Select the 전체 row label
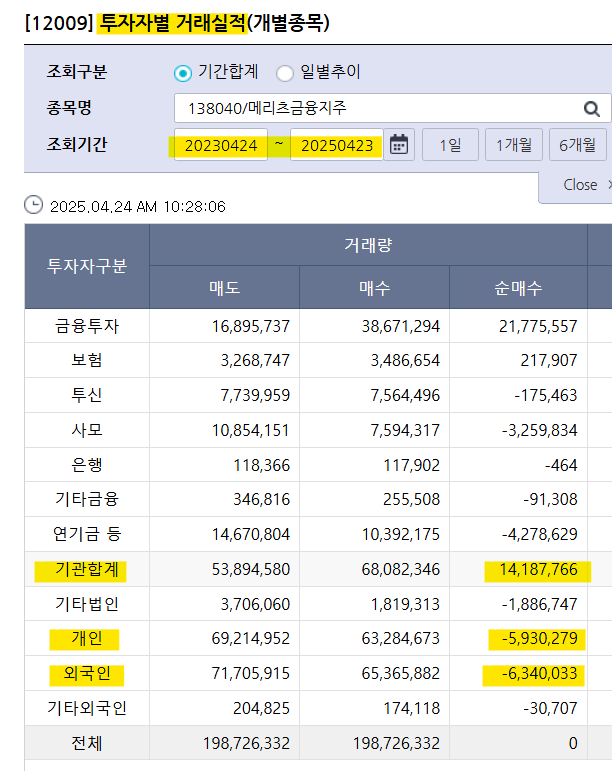This screenshot has width=612, height=771. (87, 743)
